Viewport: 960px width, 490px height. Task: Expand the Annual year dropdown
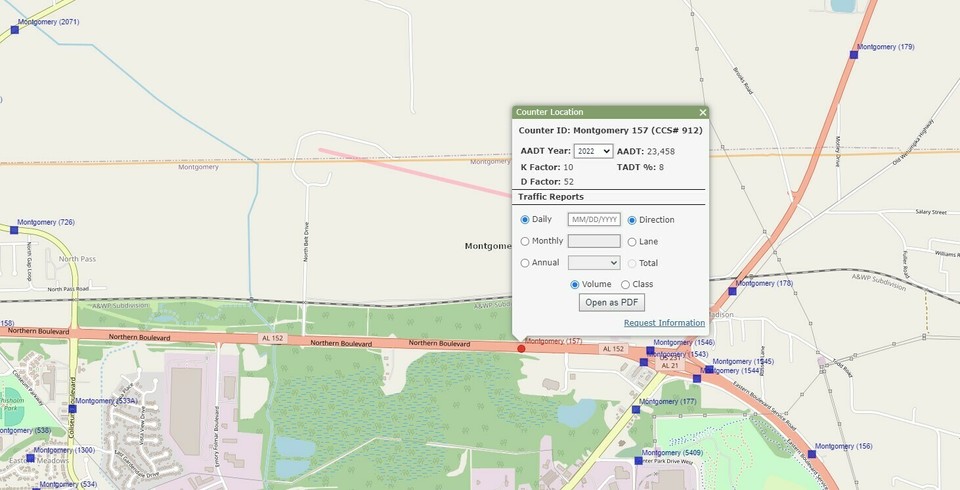click(593, 263)
